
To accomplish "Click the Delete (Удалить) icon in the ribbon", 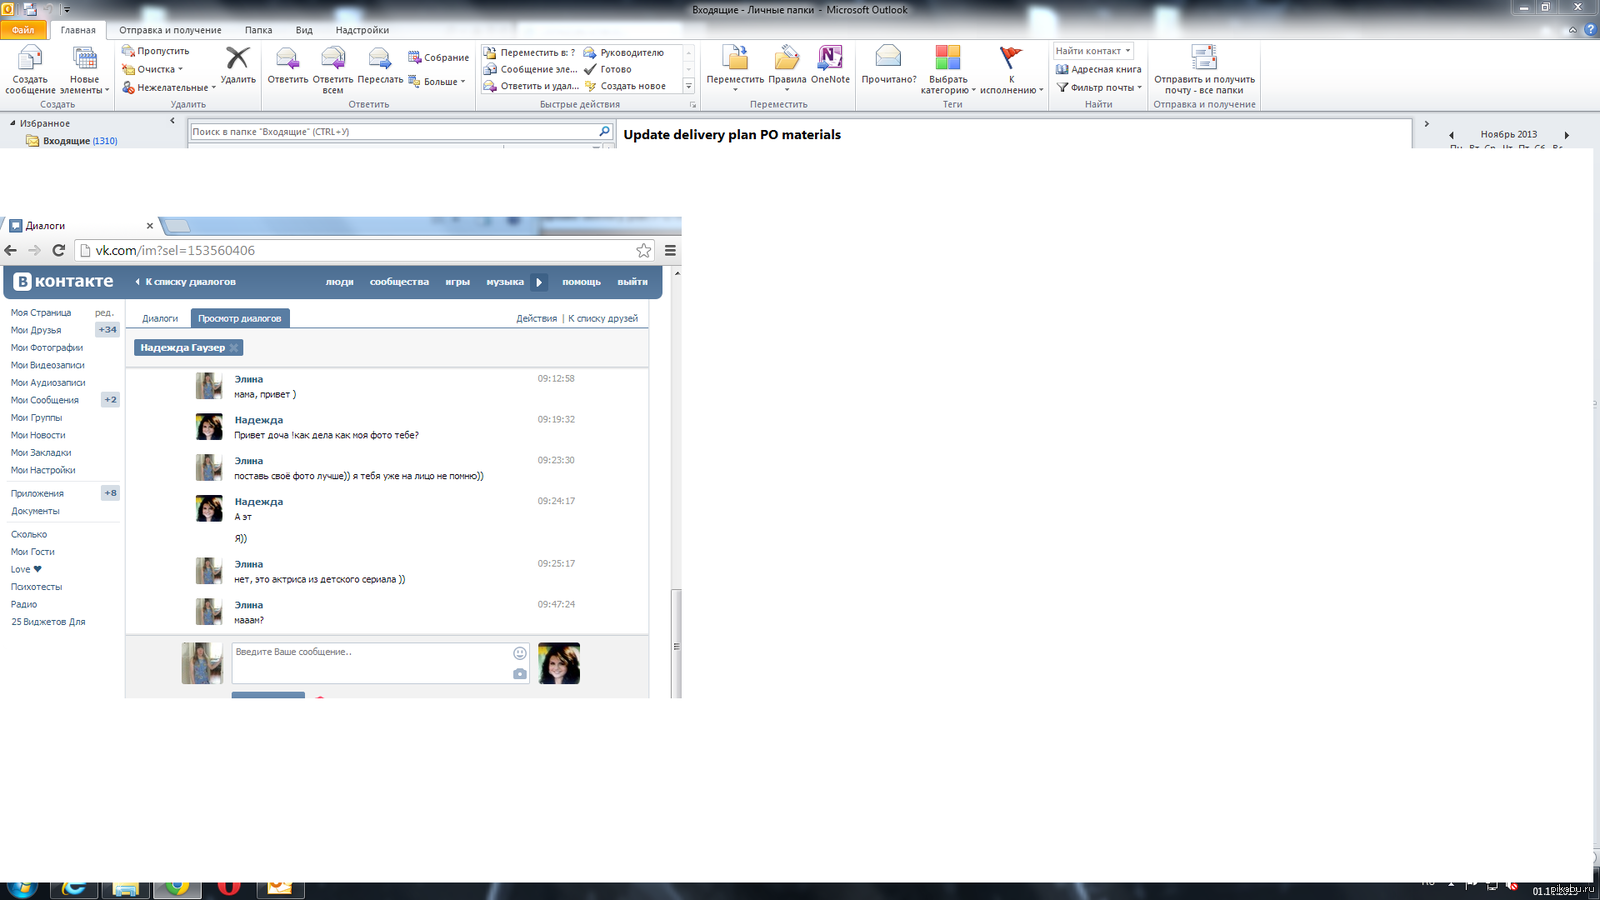I will click(237, 60).
